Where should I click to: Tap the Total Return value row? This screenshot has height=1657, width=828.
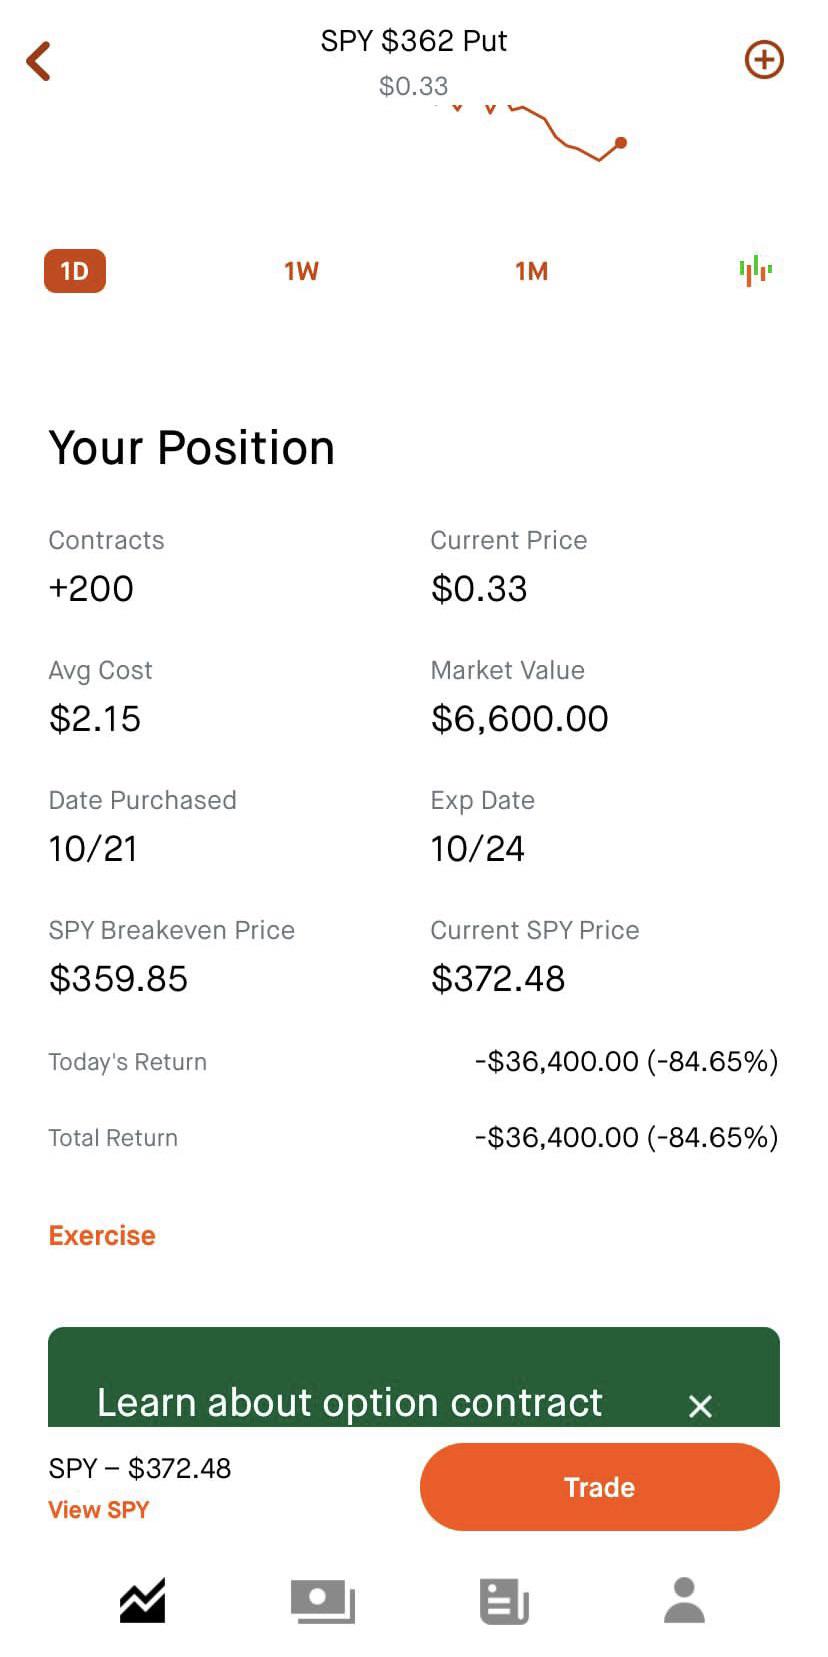(x=626, y=1137)
